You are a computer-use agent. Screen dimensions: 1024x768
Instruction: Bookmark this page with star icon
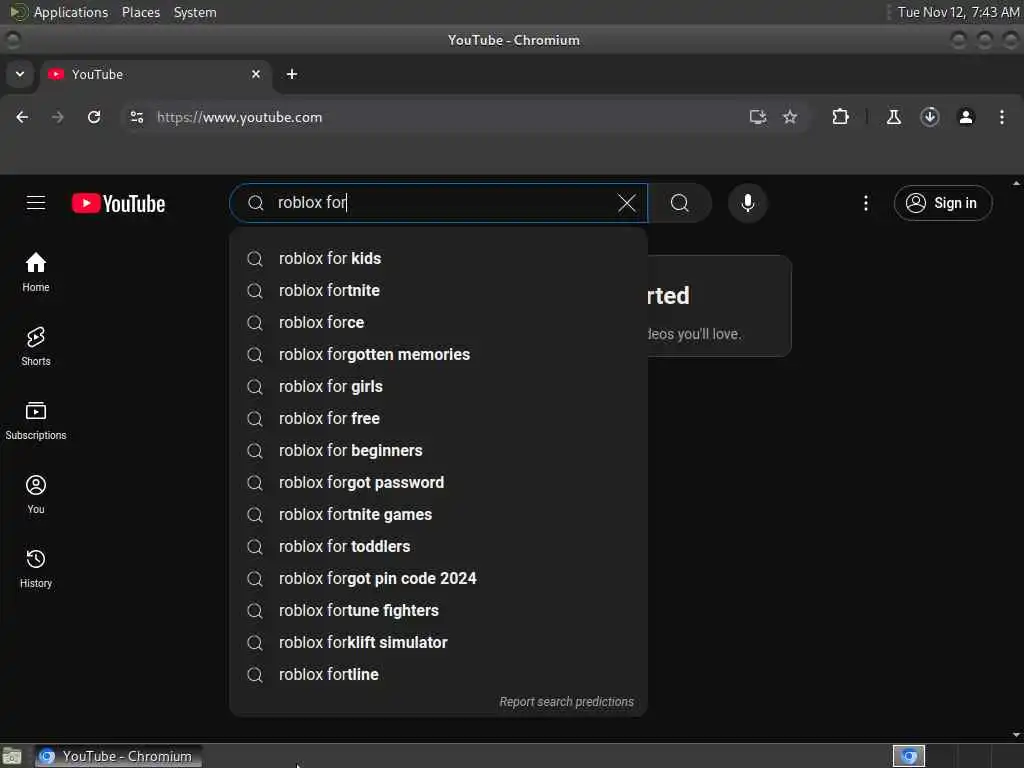click(790, 117)
